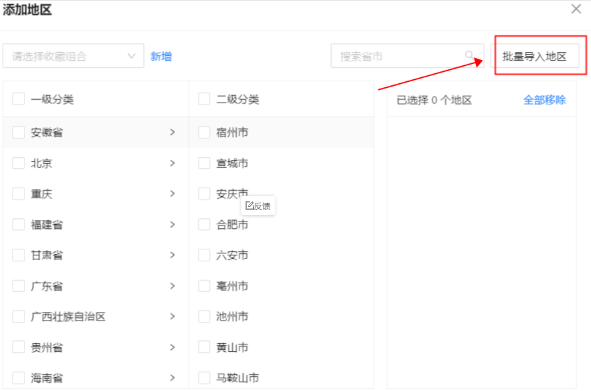This screenshot has height=391, width=591.
Task: Check the 甘肃省 checkbox
Action: click(x=18, y=255)
